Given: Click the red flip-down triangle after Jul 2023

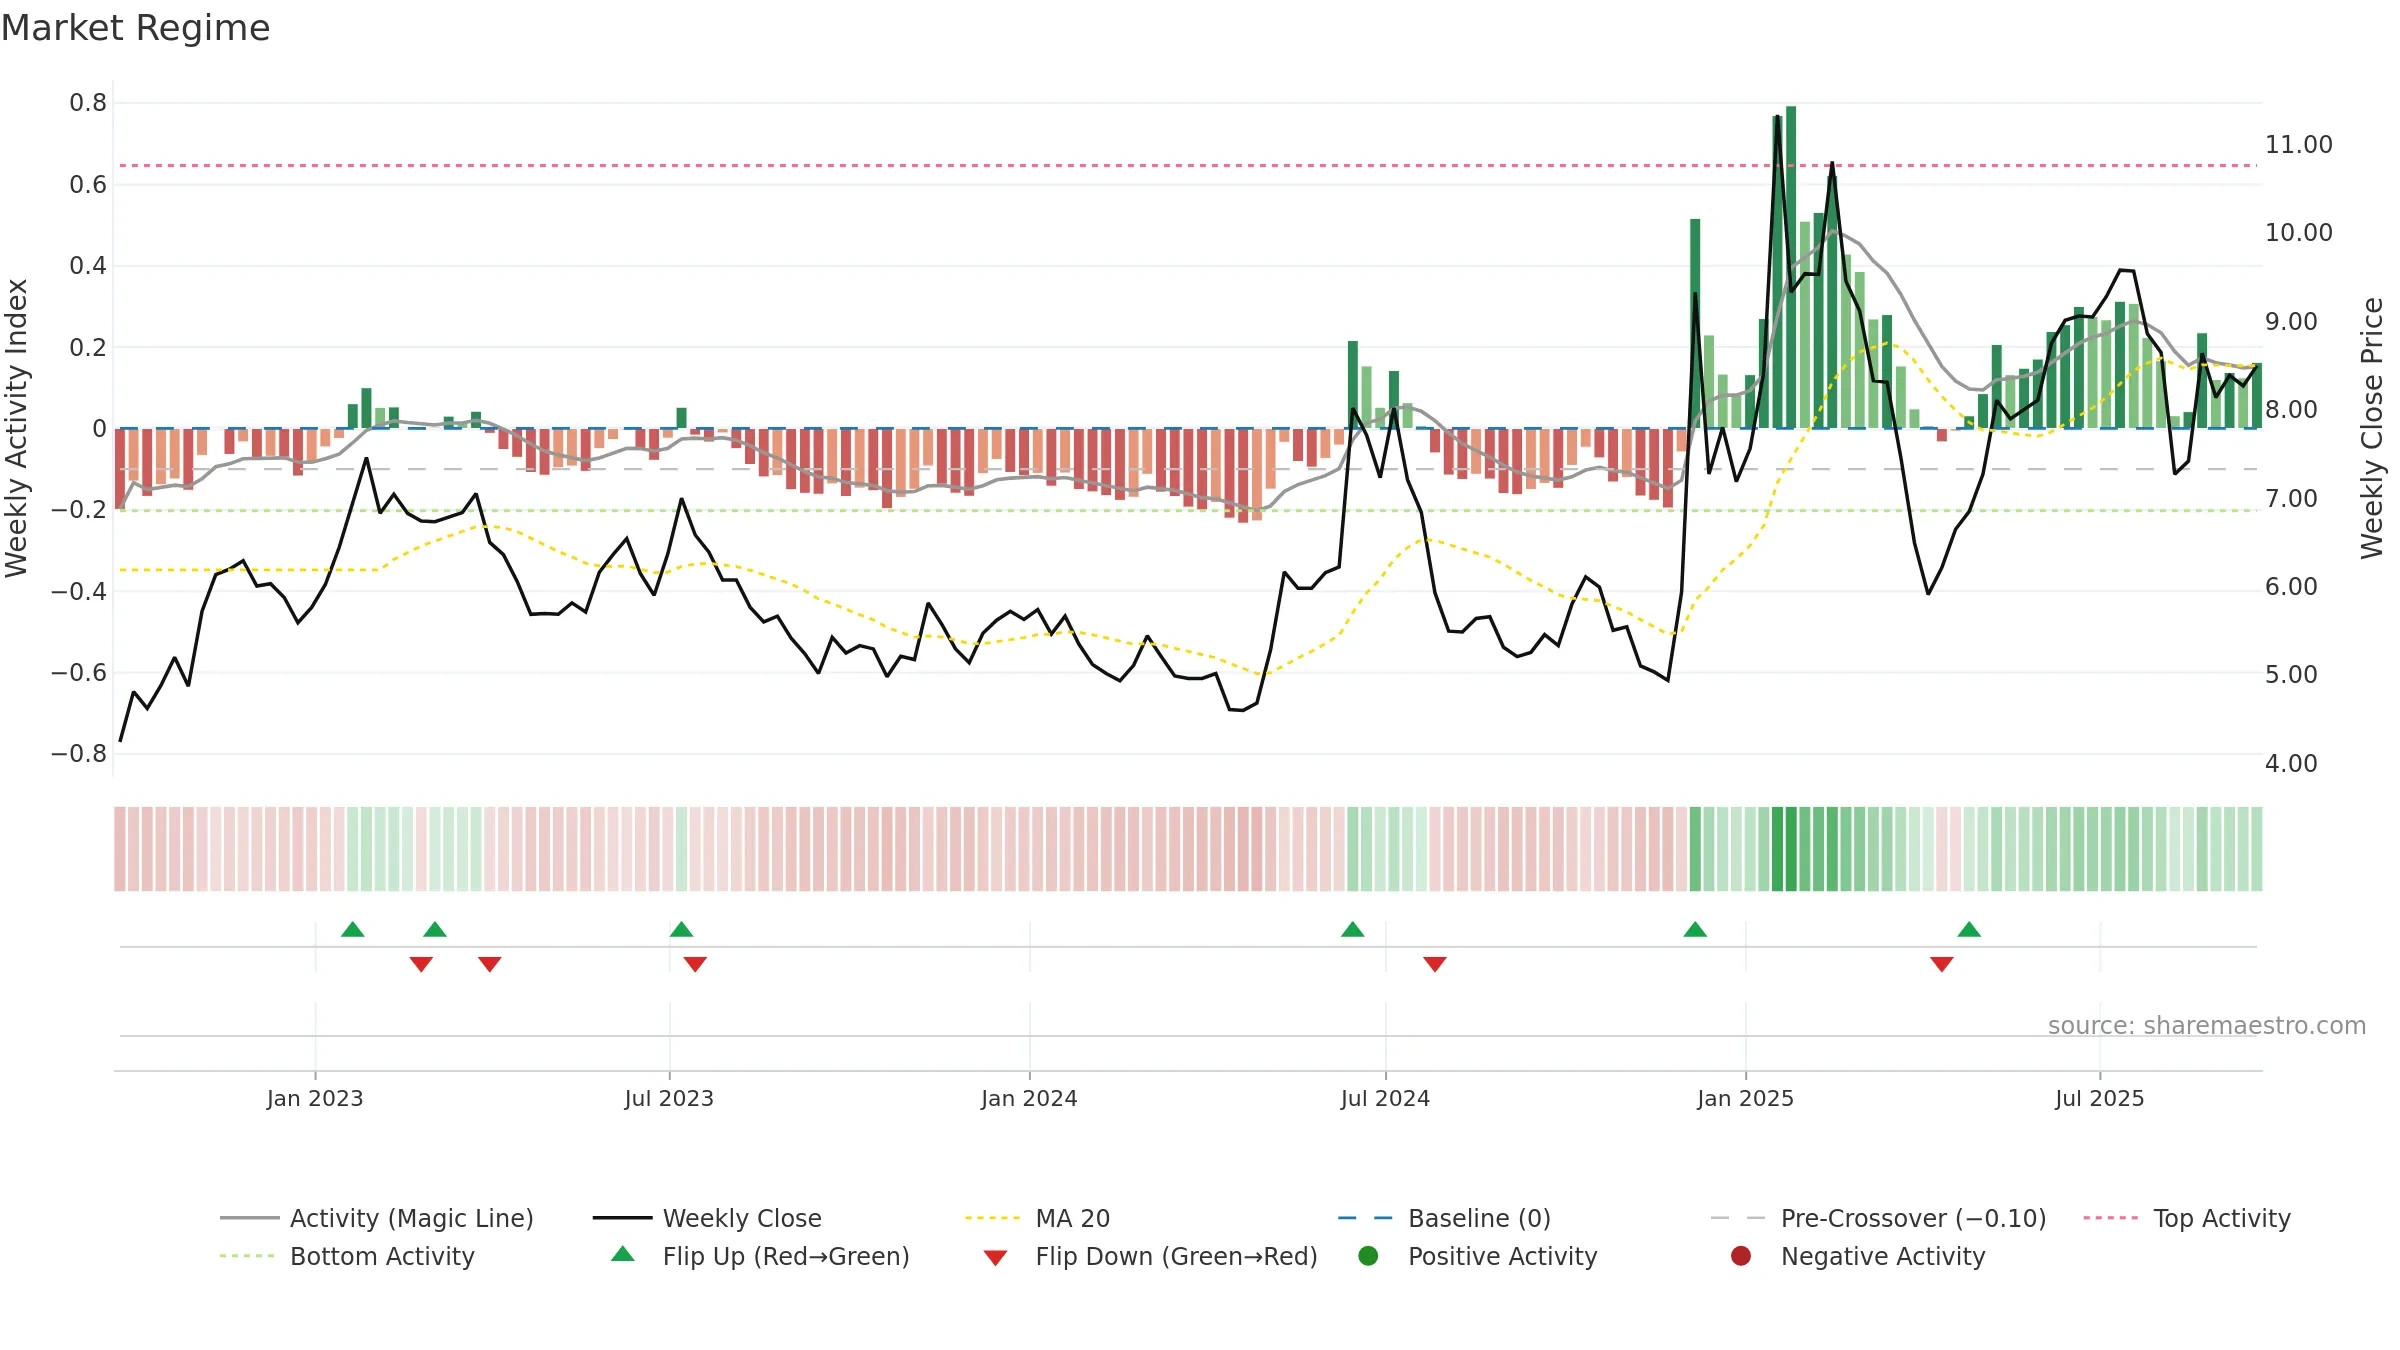Looking at the screenshot, I should tap(695, 964).
